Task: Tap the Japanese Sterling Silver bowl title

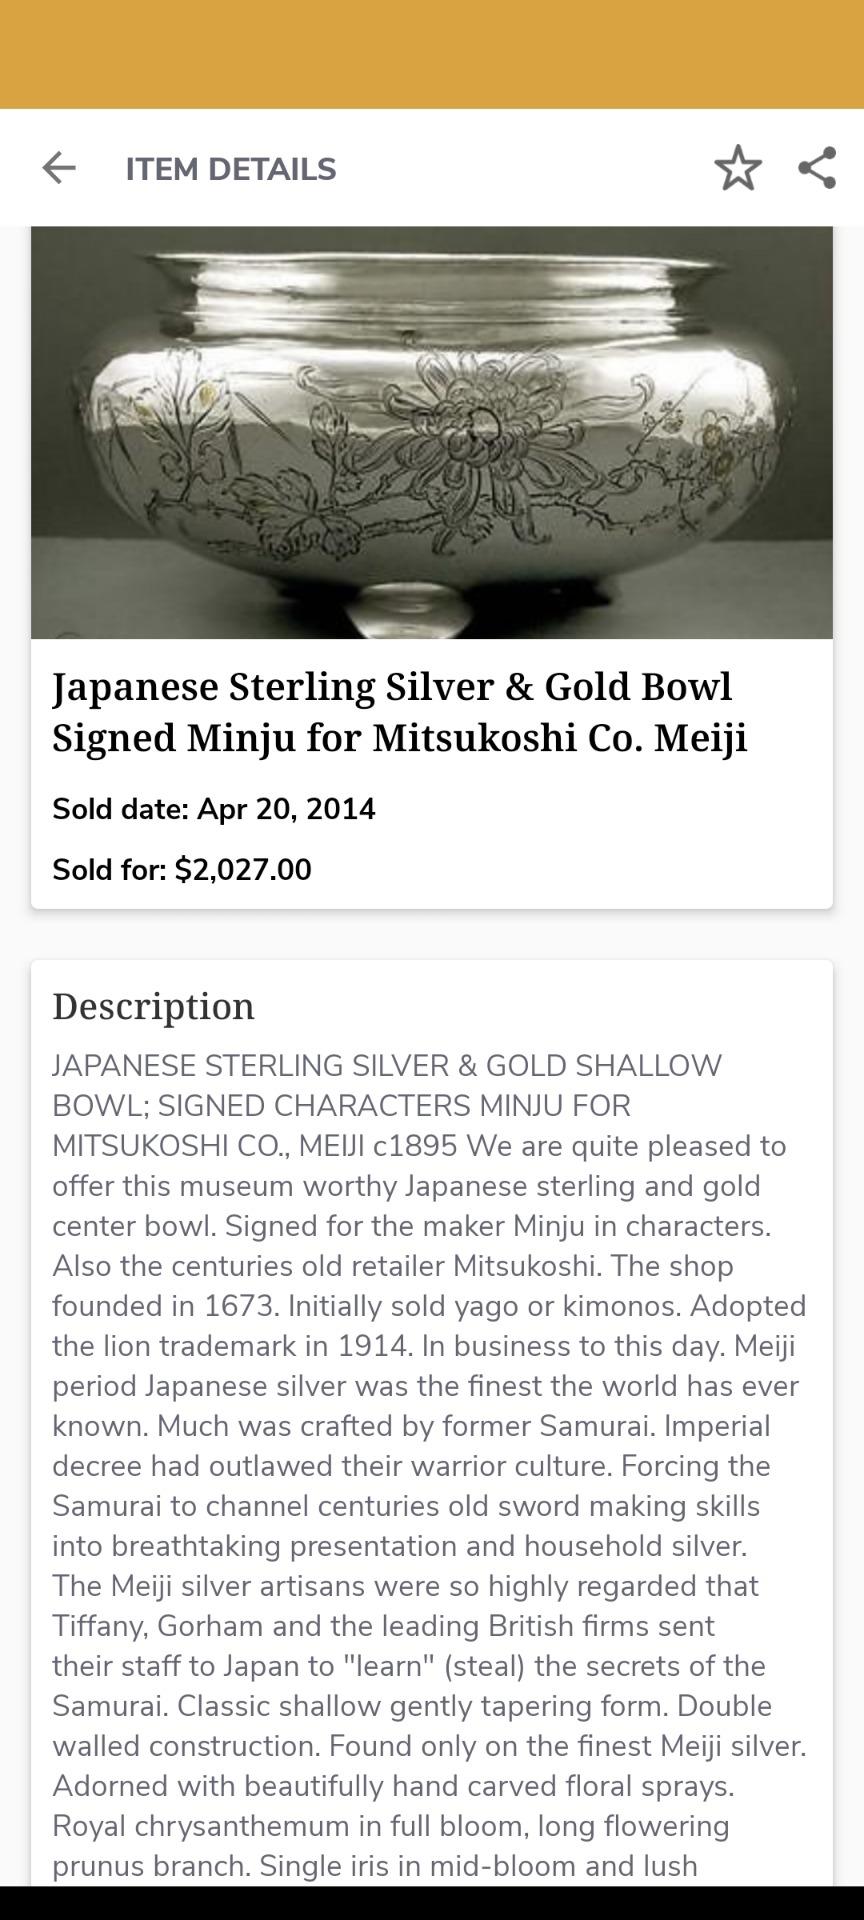Action: click(x=400, y=712)
